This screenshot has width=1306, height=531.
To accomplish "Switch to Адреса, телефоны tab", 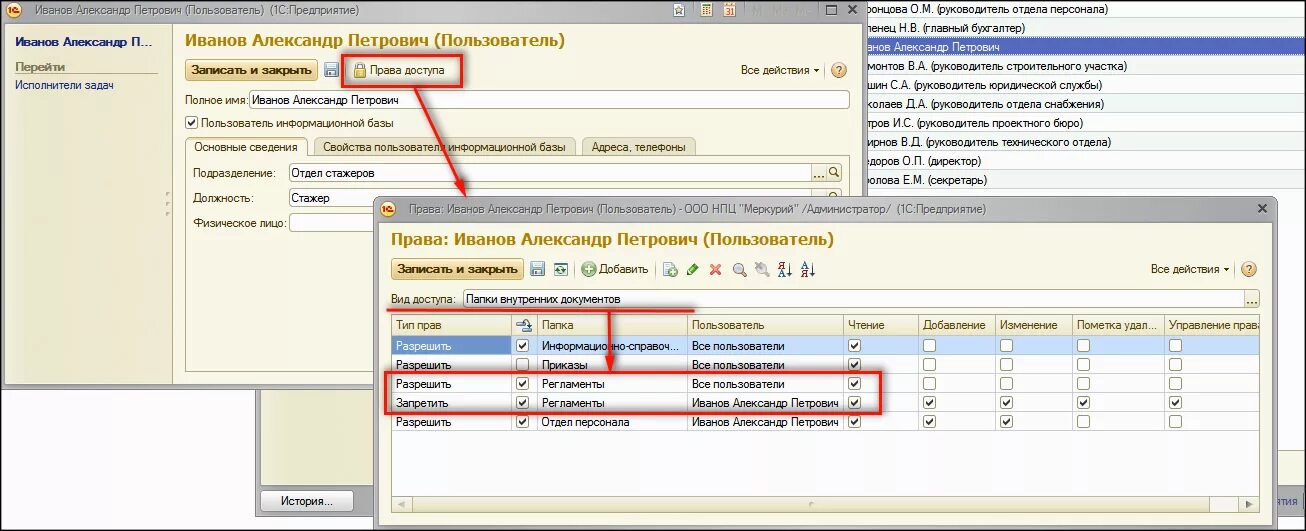I will (638, 147).
